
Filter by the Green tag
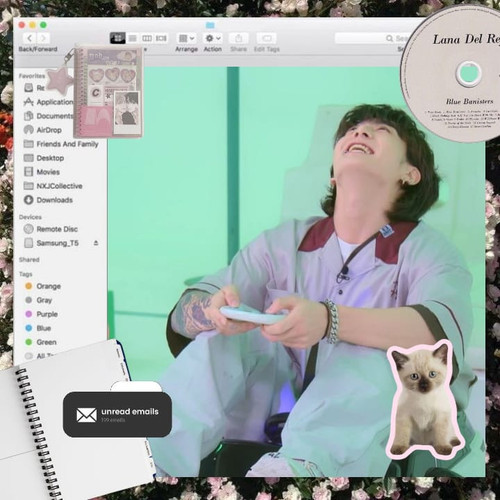(x=41, y=342)
